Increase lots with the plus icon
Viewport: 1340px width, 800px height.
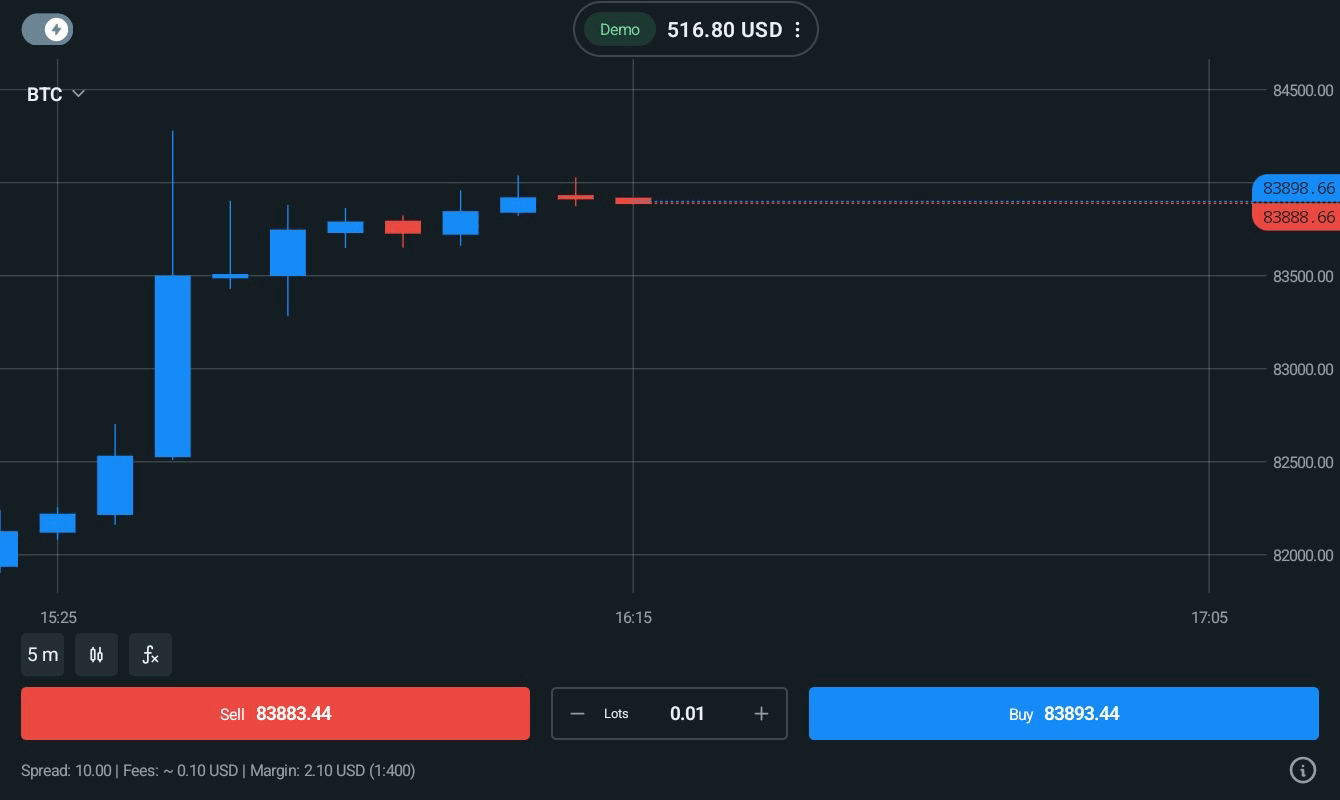tap(761, 714)
